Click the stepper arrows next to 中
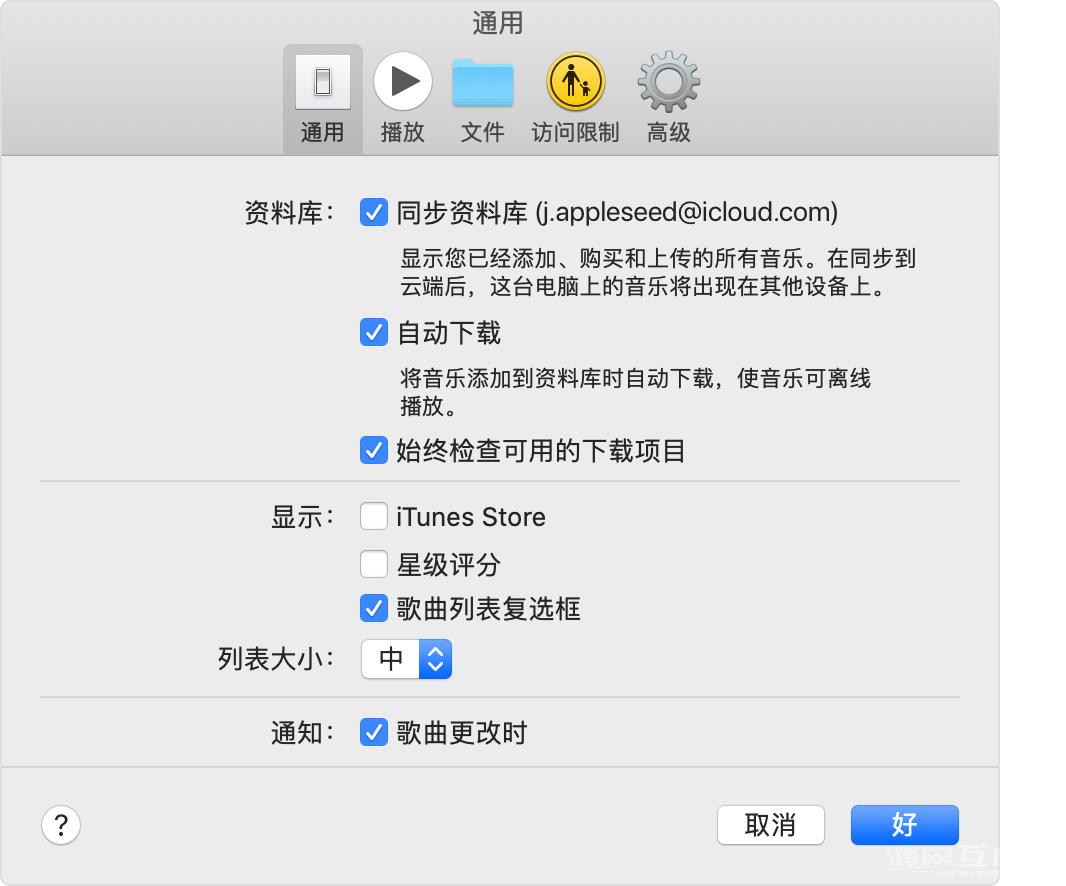The width and height of the screenshot is (1066, 886). click(437, 659)
